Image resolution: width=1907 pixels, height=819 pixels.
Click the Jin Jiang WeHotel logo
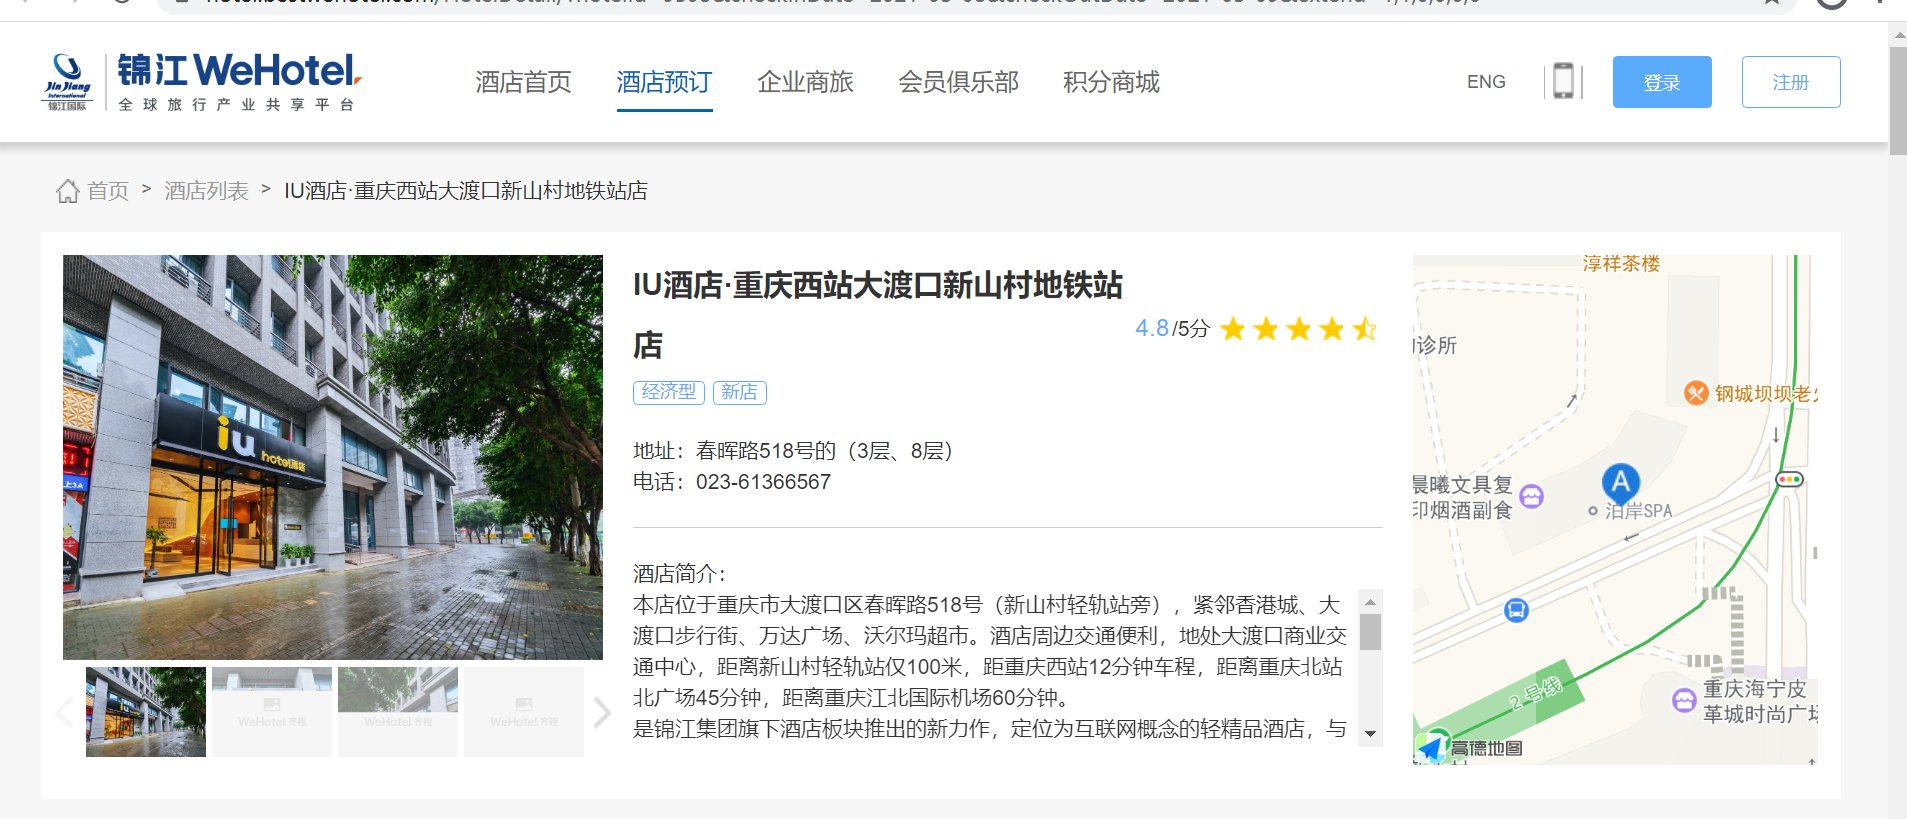201,82
